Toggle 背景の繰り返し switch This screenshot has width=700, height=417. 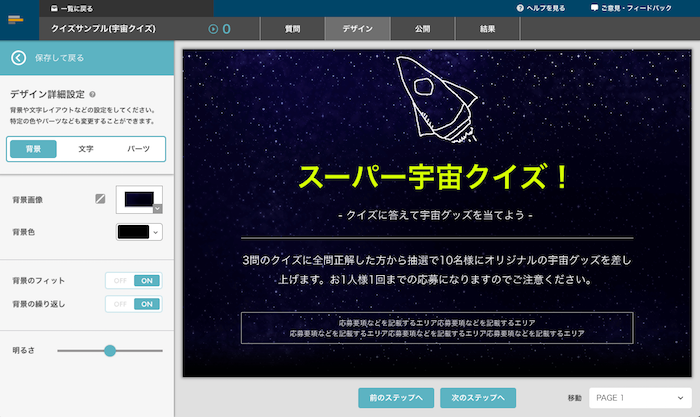pos(134,303)
